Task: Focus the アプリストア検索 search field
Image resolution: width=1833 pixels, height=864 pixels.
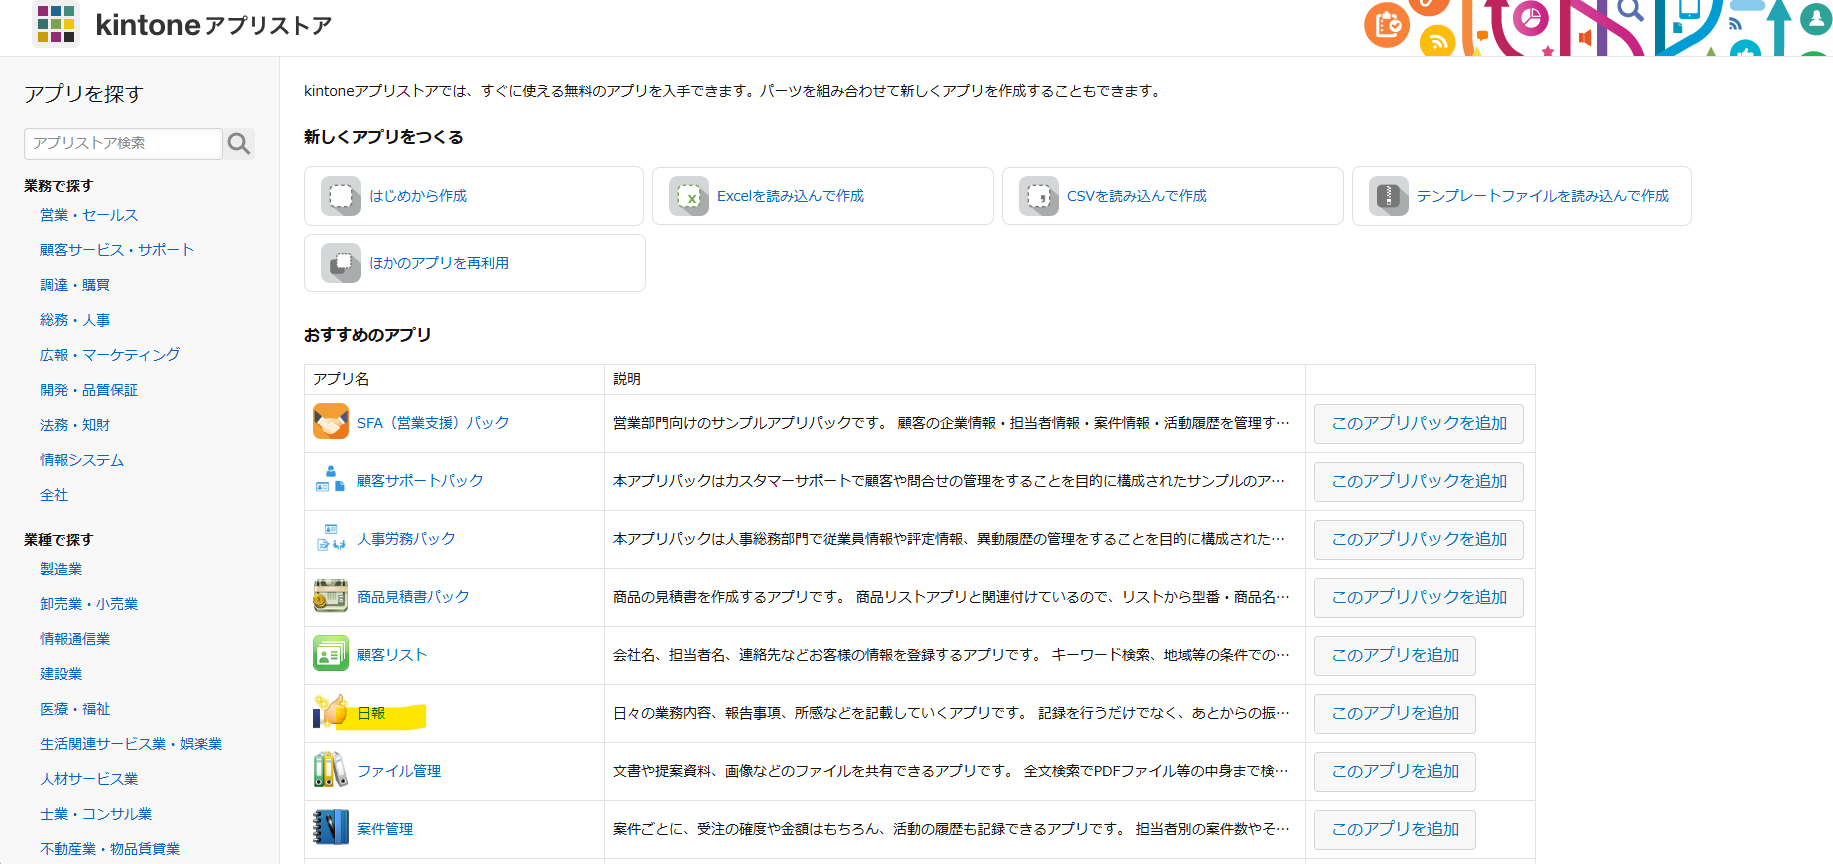Action: [123, 144]
